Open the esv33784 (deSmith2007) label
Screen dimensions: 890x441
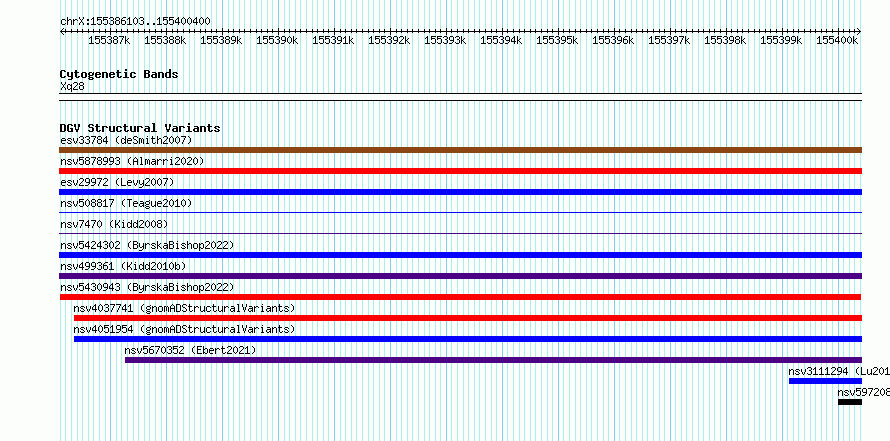pos(127,140)
